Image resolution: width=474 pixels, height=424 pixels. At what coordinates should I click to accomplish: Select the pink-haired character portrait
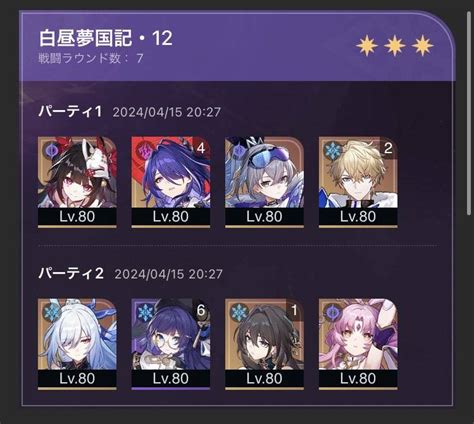(358, 344)
